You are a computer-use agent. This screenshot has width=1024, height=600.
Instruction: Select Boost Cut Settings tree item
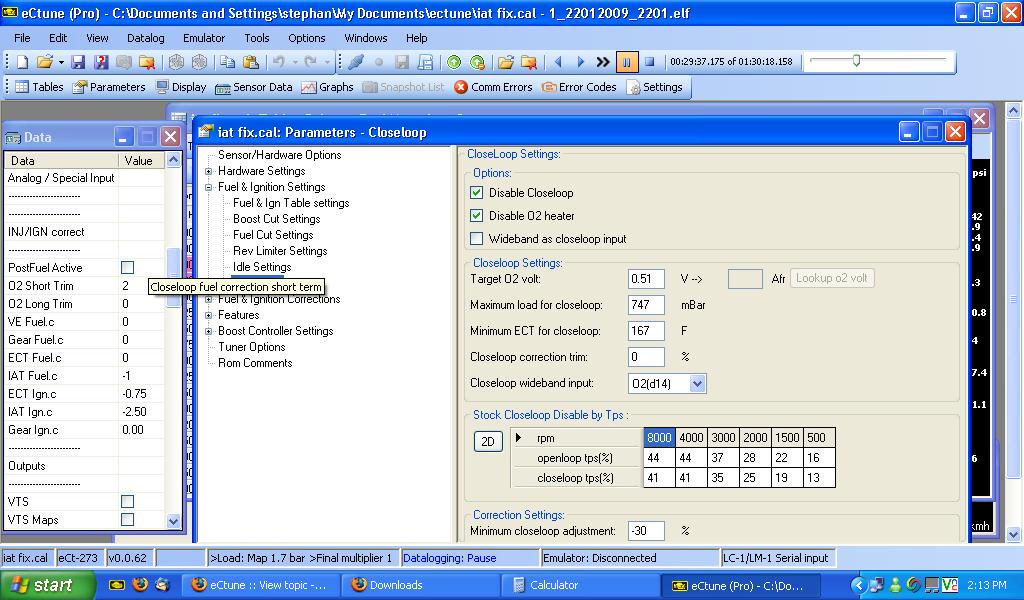tap(276, 219)
